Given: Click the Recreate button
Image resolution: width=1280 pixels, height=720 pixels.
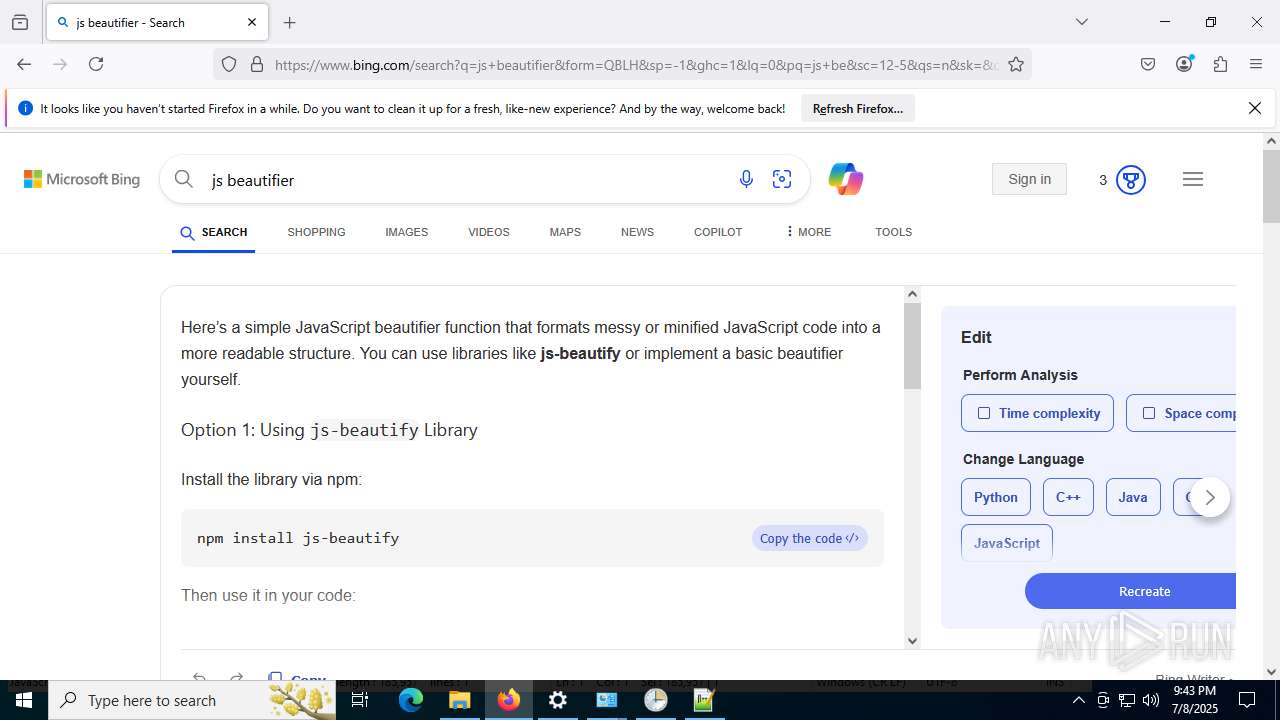Looking at the screenshot, I should click(1131, 591).
